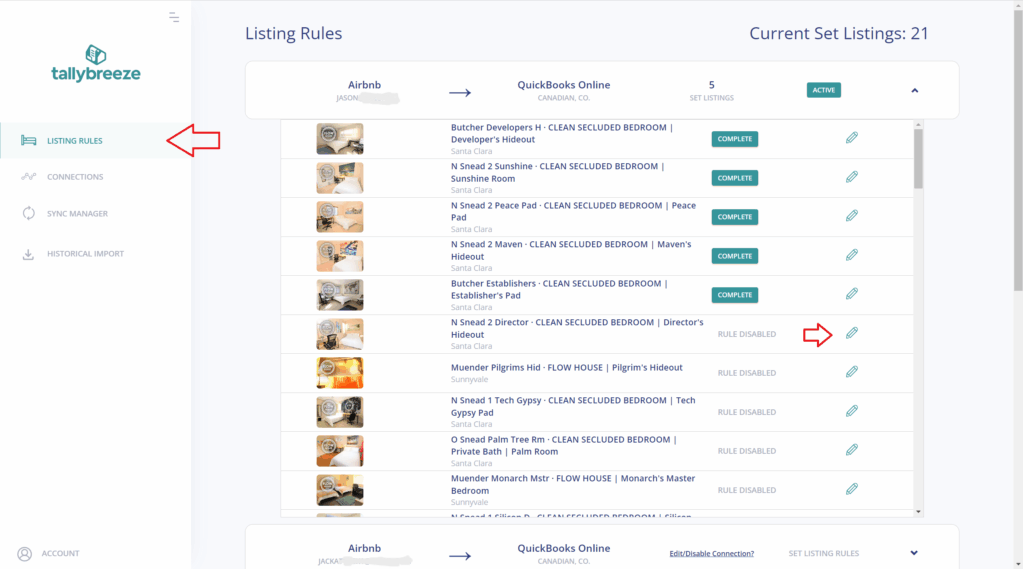Collapse the first Airbnb connection panel
This screenshot has height=569, width=1023.
pos(914,91)
